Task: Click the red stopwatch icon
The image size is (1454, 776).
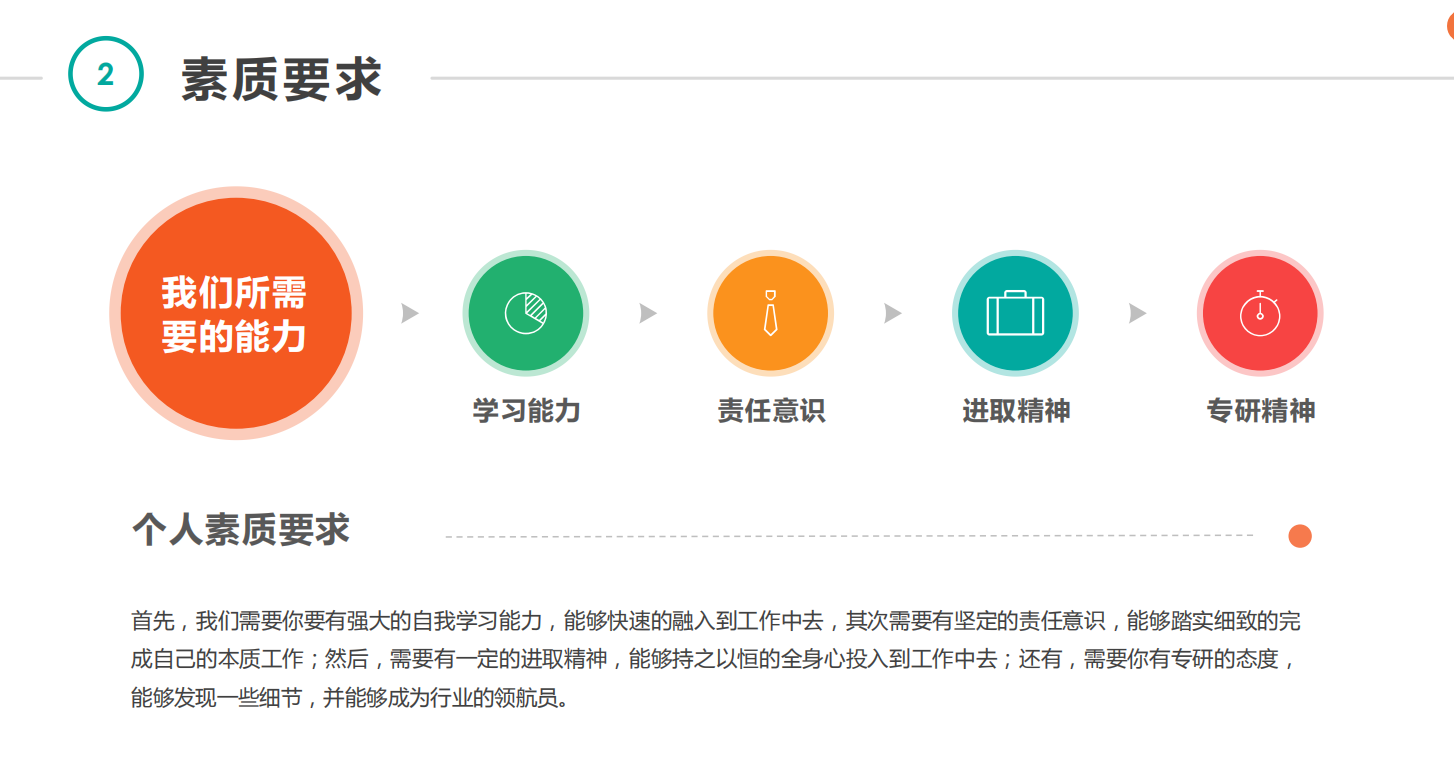Action: pyautogui.click(x=1260, y=313)
